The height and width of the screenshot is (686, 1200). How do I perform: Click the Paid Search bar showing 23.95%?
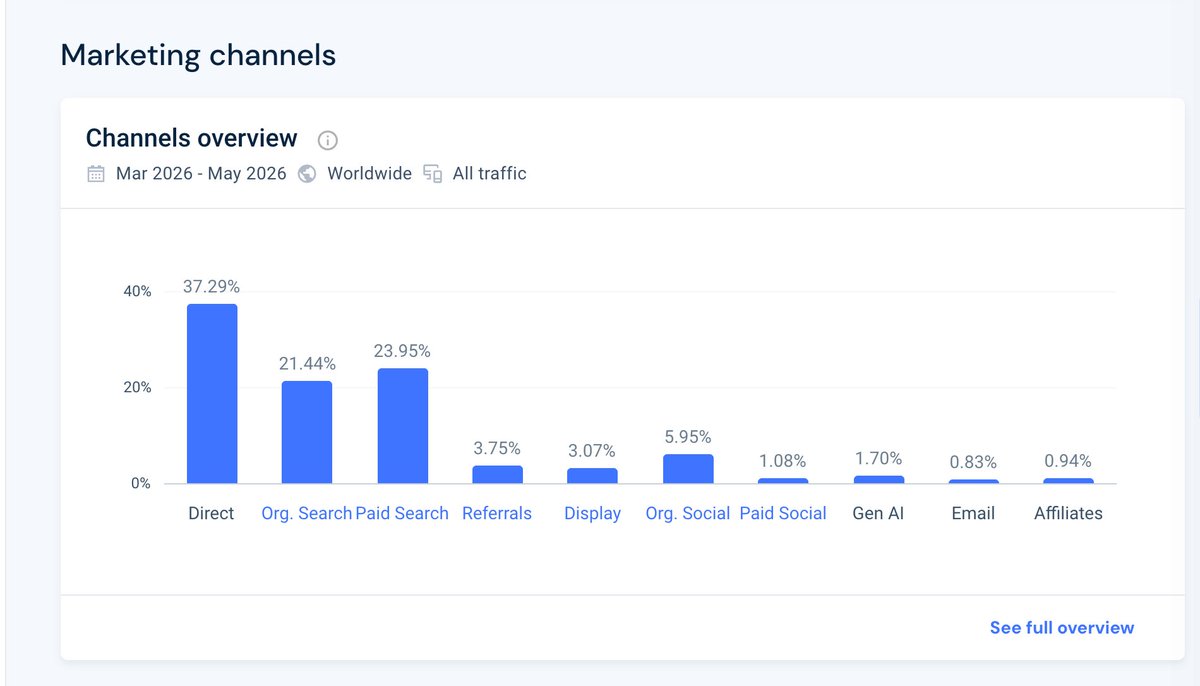pyautogui.click(x=403, y=426)
